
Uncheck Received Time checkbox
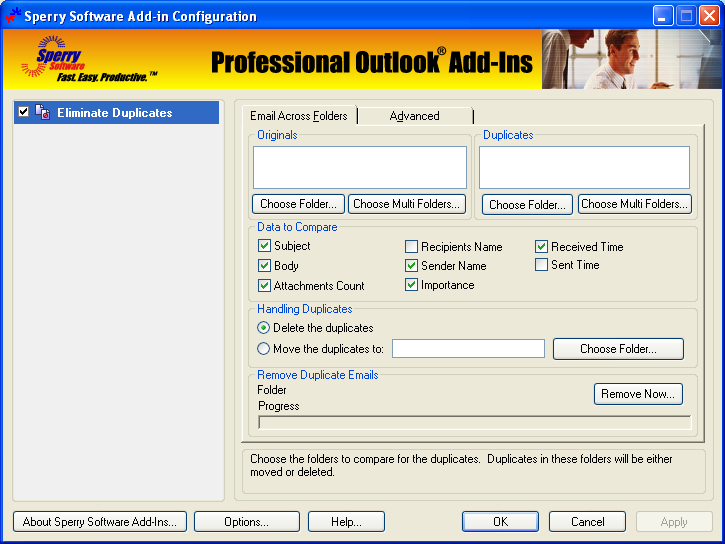click(x=541, y=246)
